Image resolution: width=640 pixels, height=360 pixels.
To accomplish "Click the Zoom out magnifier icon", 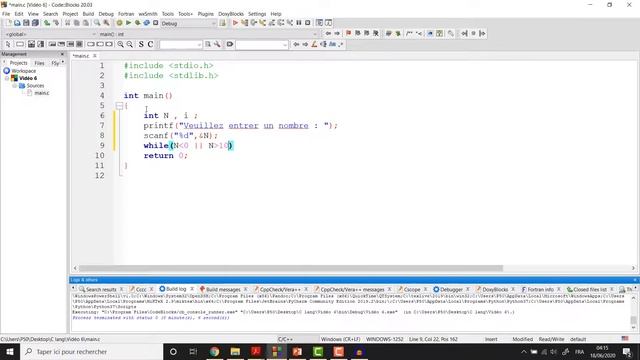I will point(129,44).
